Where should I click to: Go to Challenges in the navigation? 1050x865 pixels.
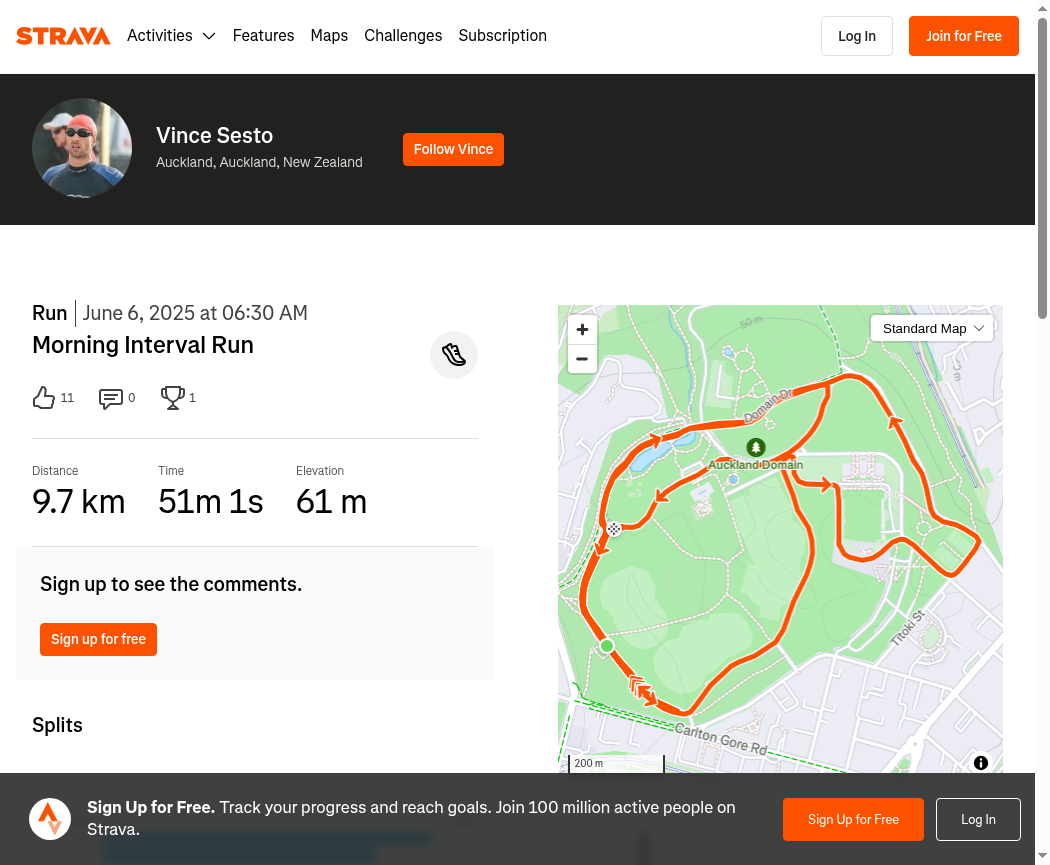(x=403, y=35)
